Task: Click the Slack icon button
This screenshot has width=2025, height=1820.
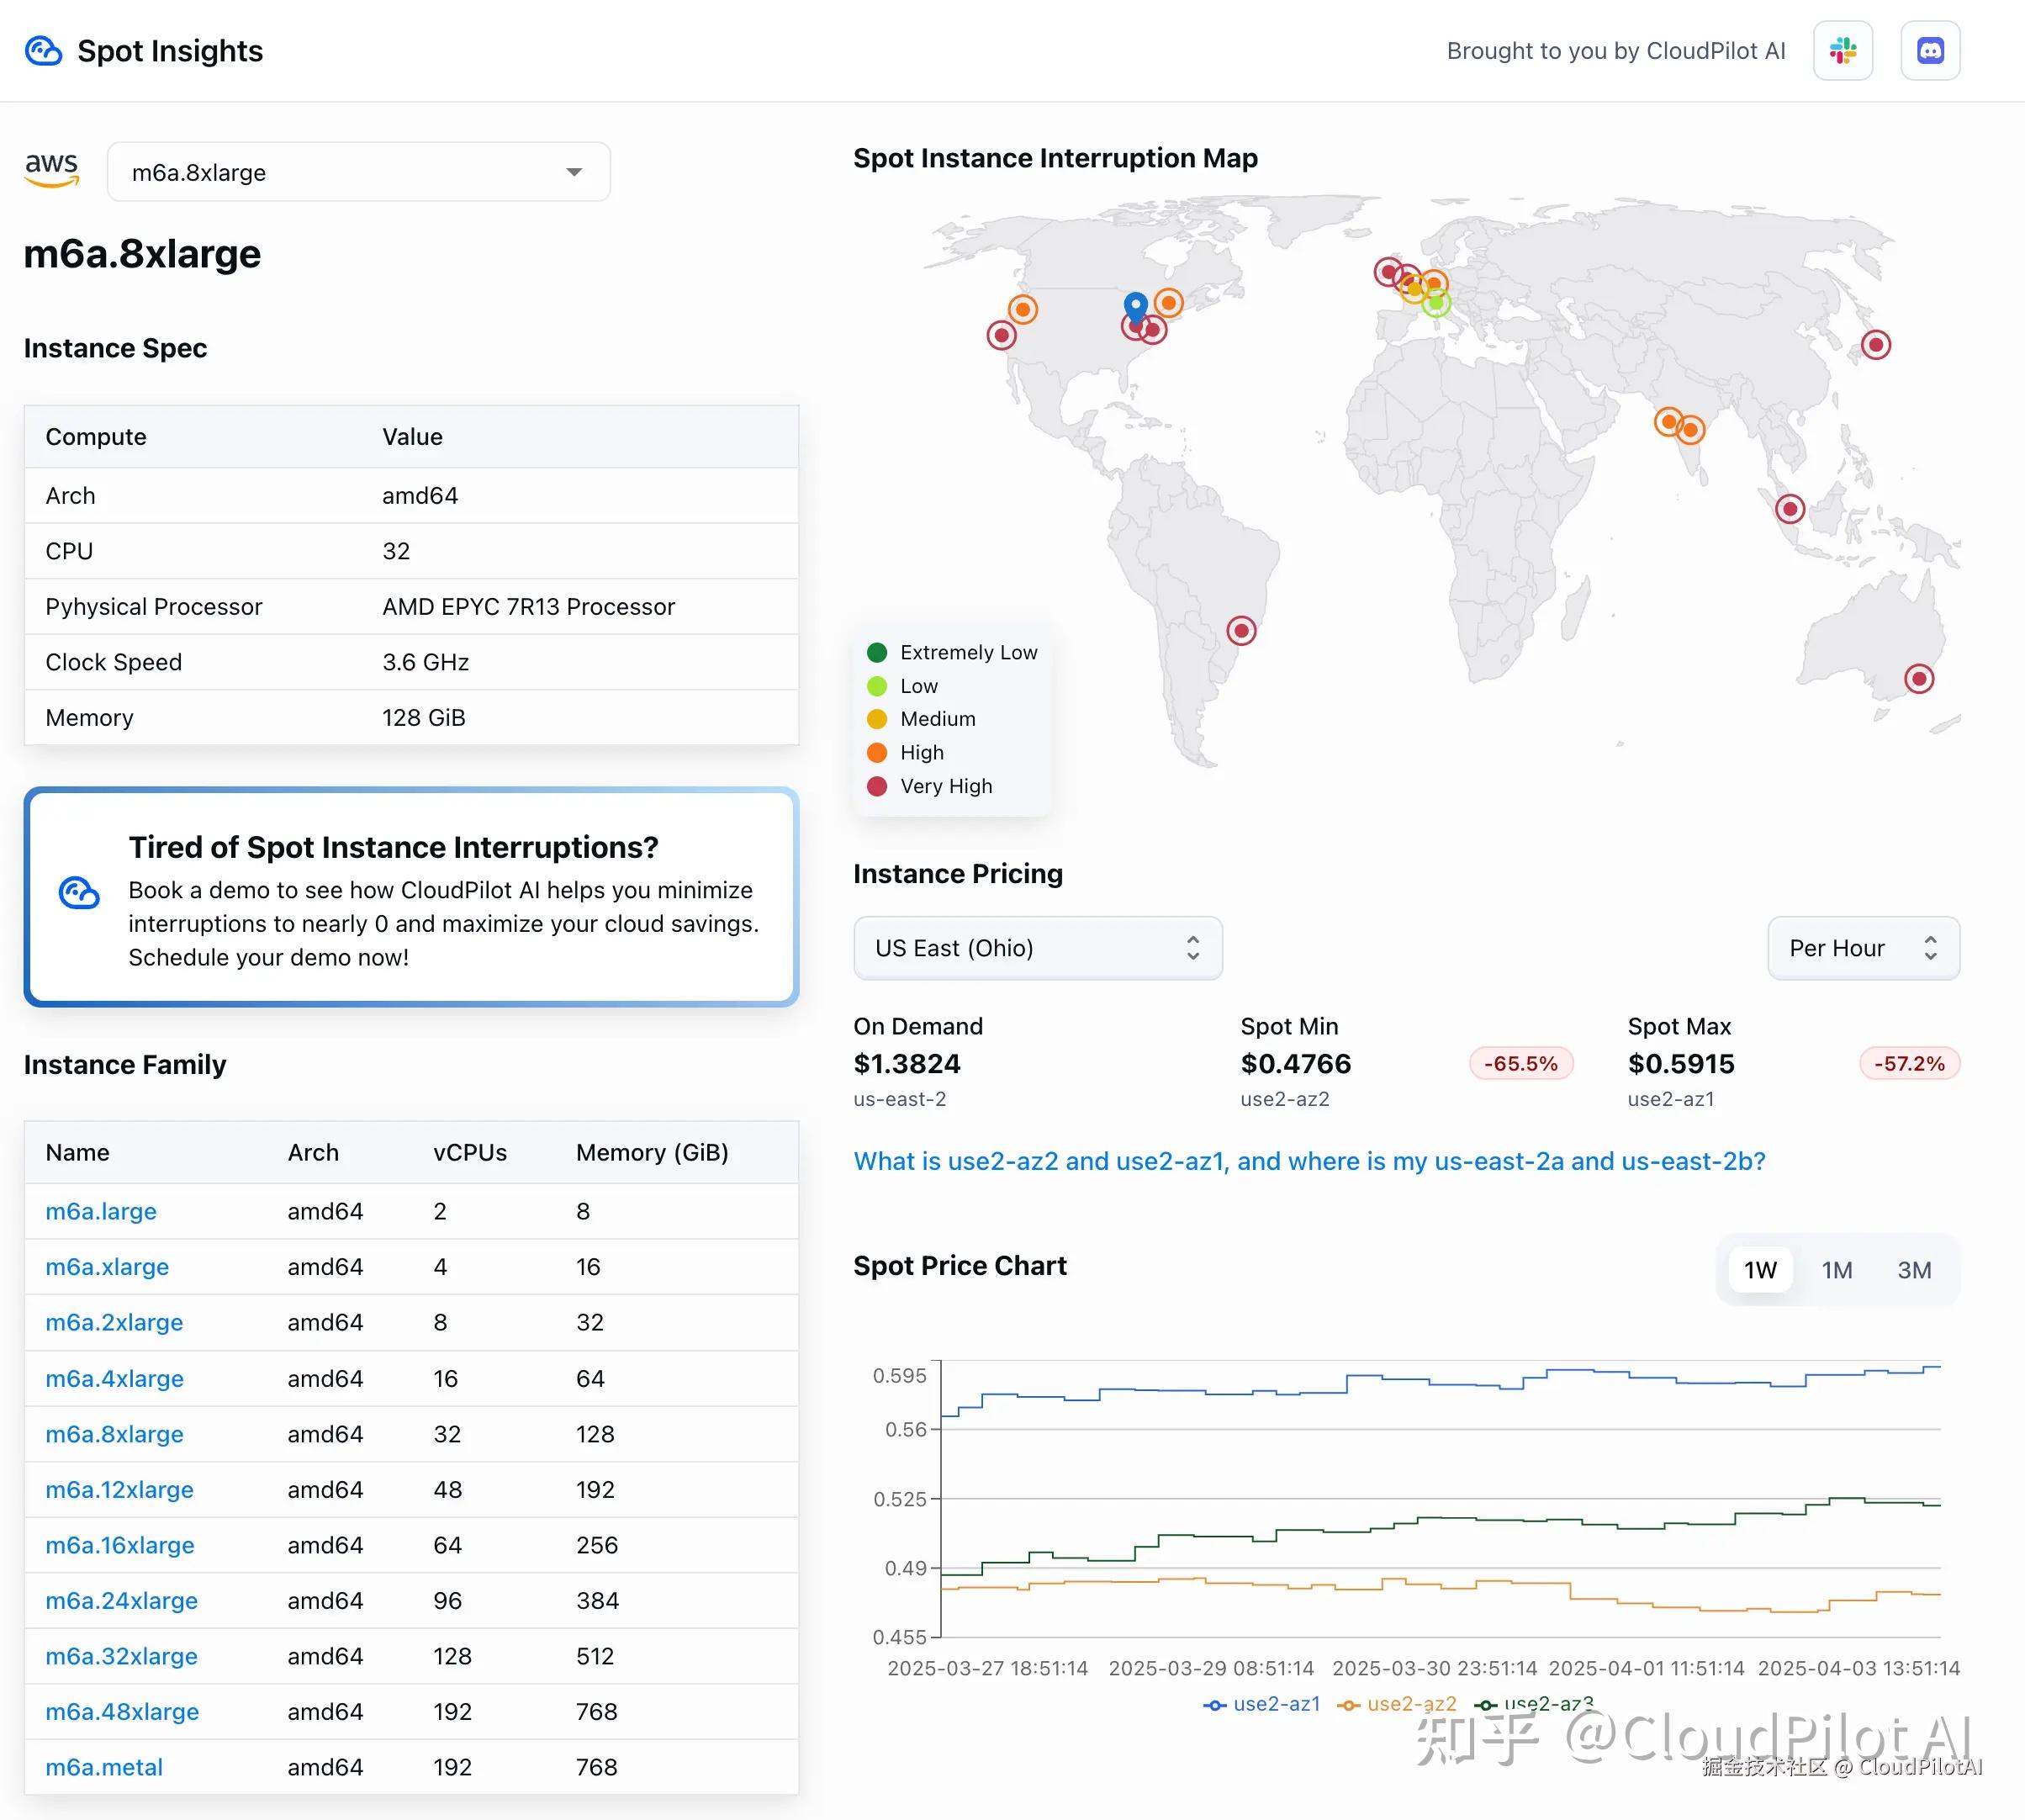Action: pos(1842,51)
